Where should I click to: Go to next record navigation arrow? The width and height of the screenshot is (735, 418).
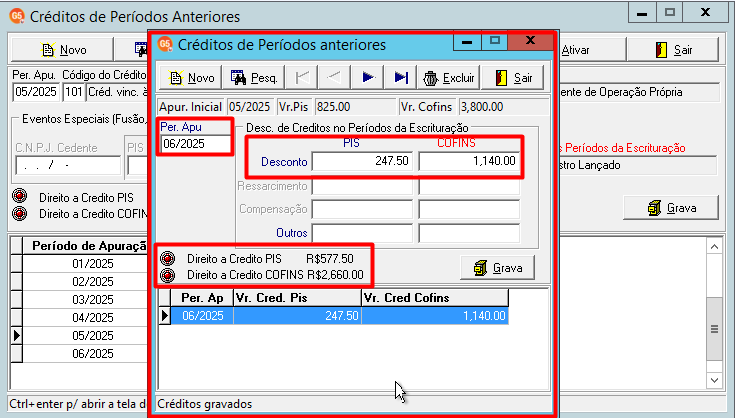point(368,78)
